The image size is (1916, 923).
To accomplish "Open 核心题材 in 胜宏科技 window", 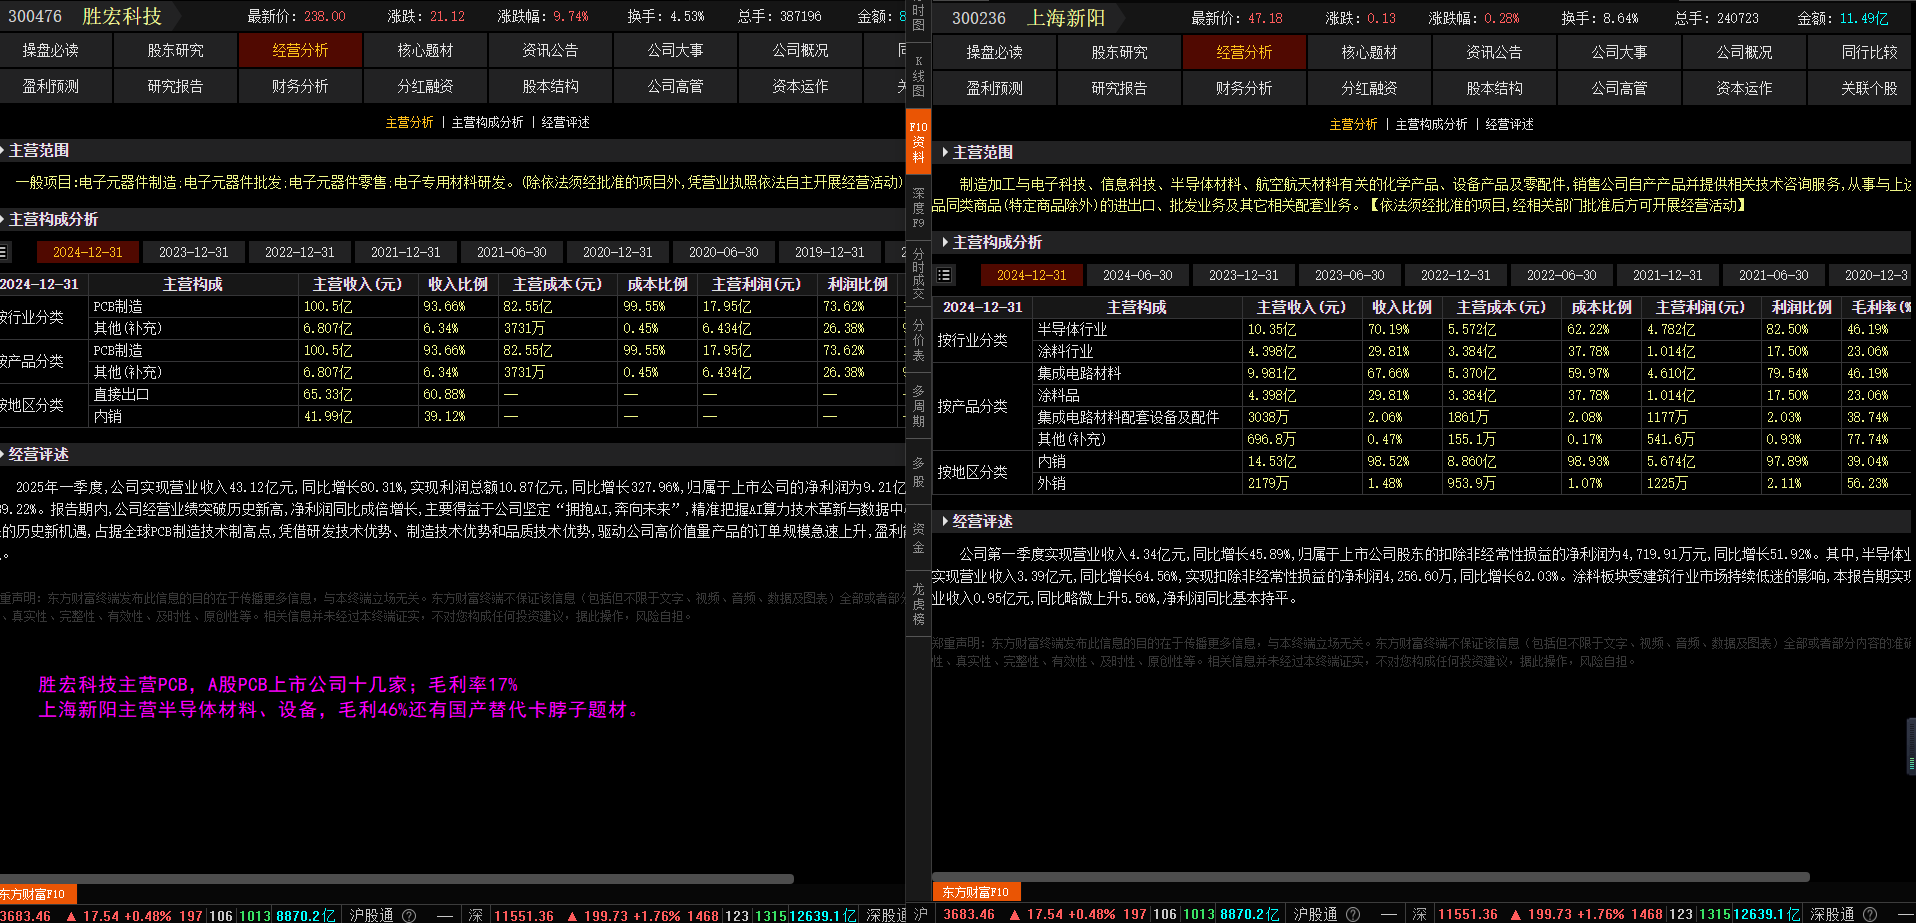I will 425,50.
